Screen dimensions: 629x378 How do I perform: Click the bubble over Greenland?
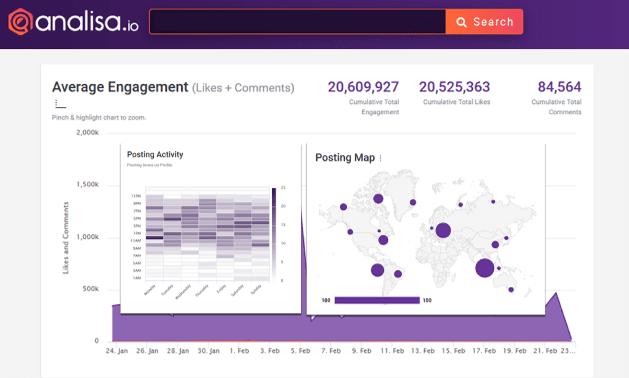(413, 202)
